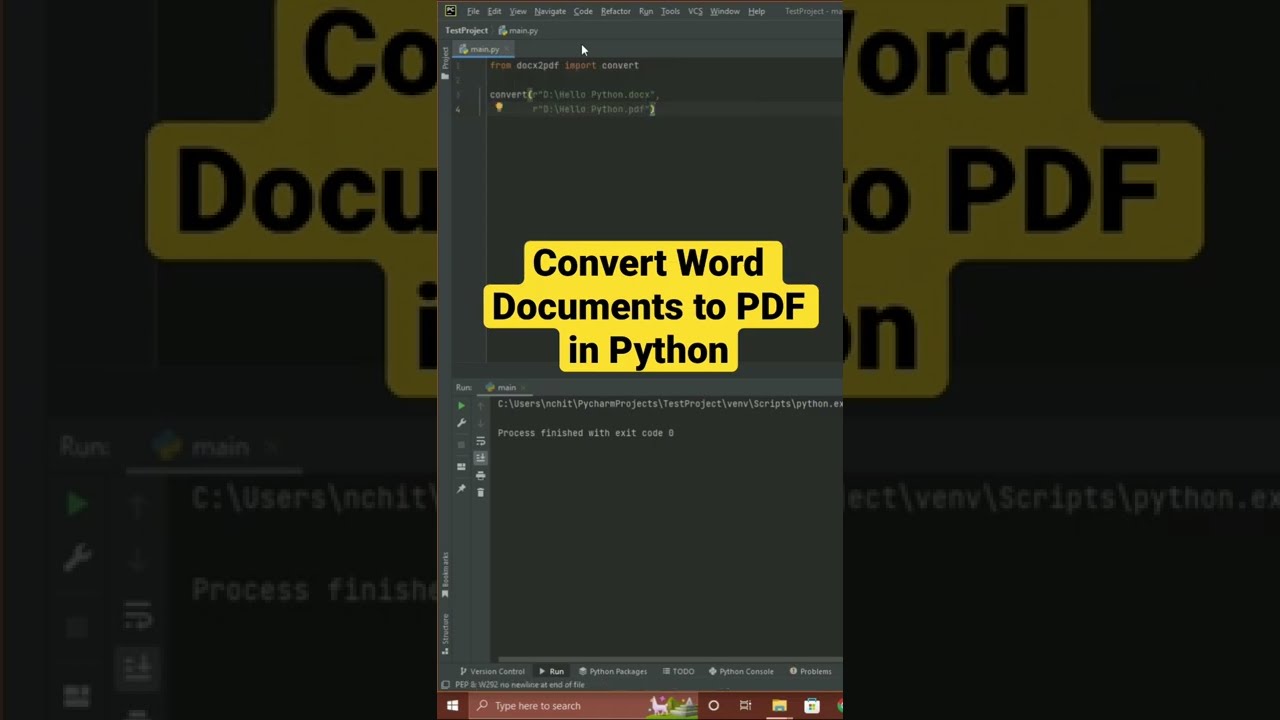Click 'Process finished with exit code 0' text
Image resolution: width=1280 pixels, height=720 pixels.
[586, 433]
